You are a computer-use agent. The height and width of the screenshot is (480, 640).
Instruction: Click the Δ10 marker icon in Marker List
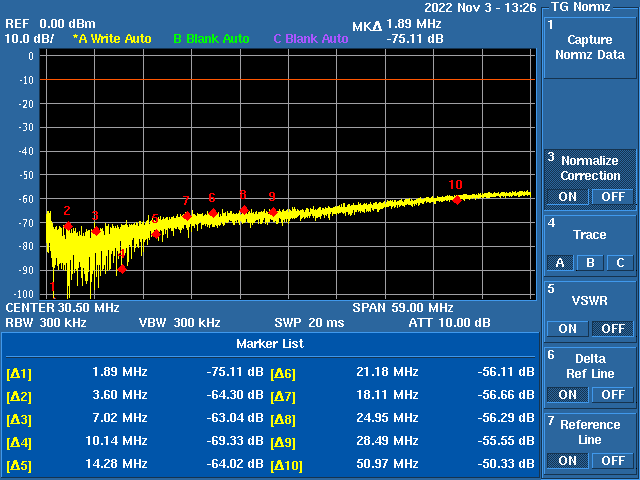[x=287, y=466]
